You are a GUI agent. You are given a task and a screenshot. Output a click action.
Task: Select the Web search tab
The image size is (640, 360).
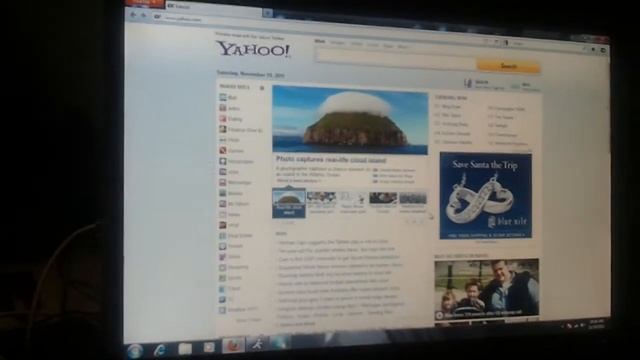[x=320, y=41]
